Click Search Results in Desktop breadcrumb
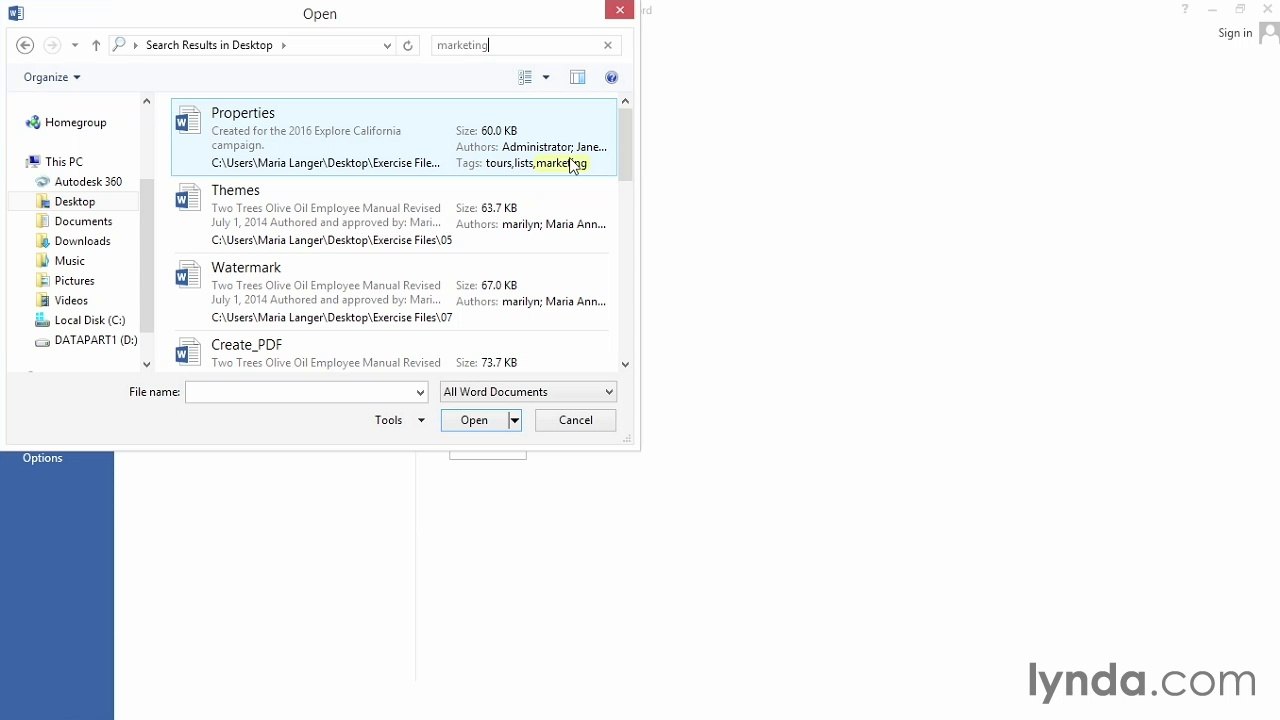The width and height of the screenshot is (1280, 720). (x=209, y=45)
